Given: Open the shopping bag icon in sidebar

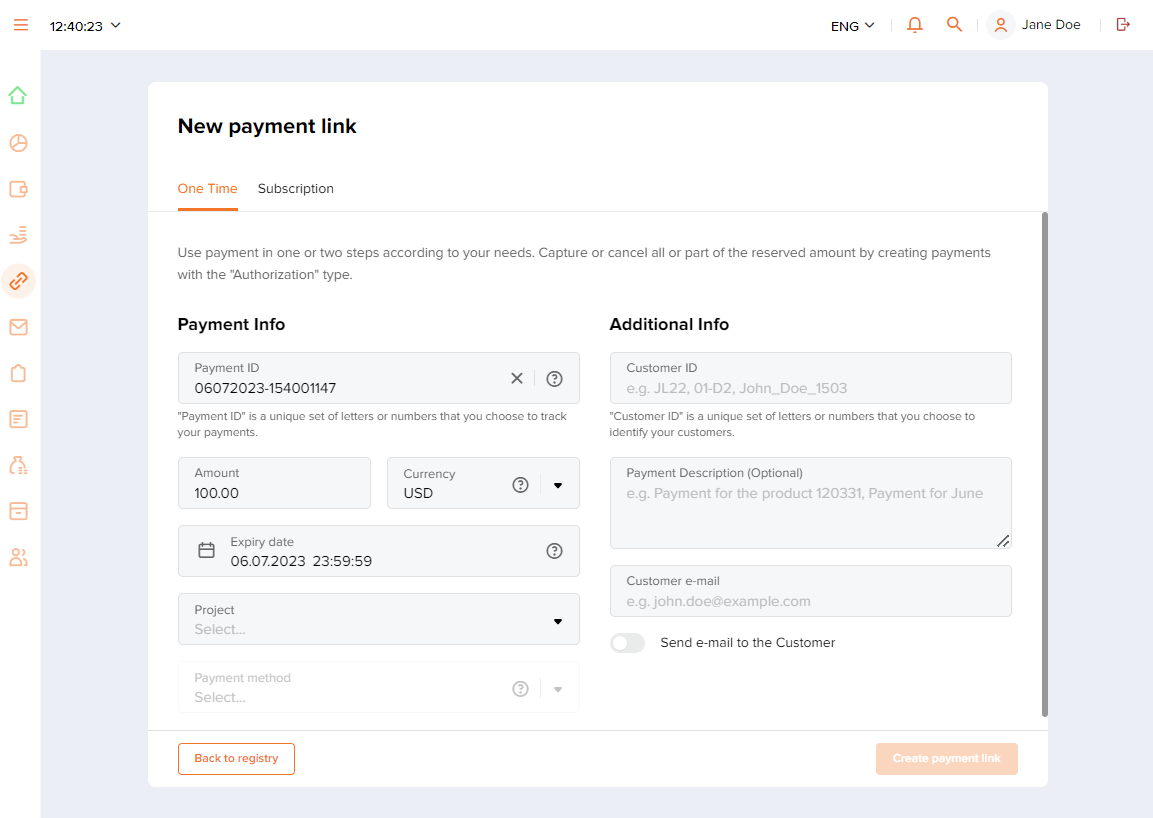Looking at the screenshot, I should tap(18, 373).
